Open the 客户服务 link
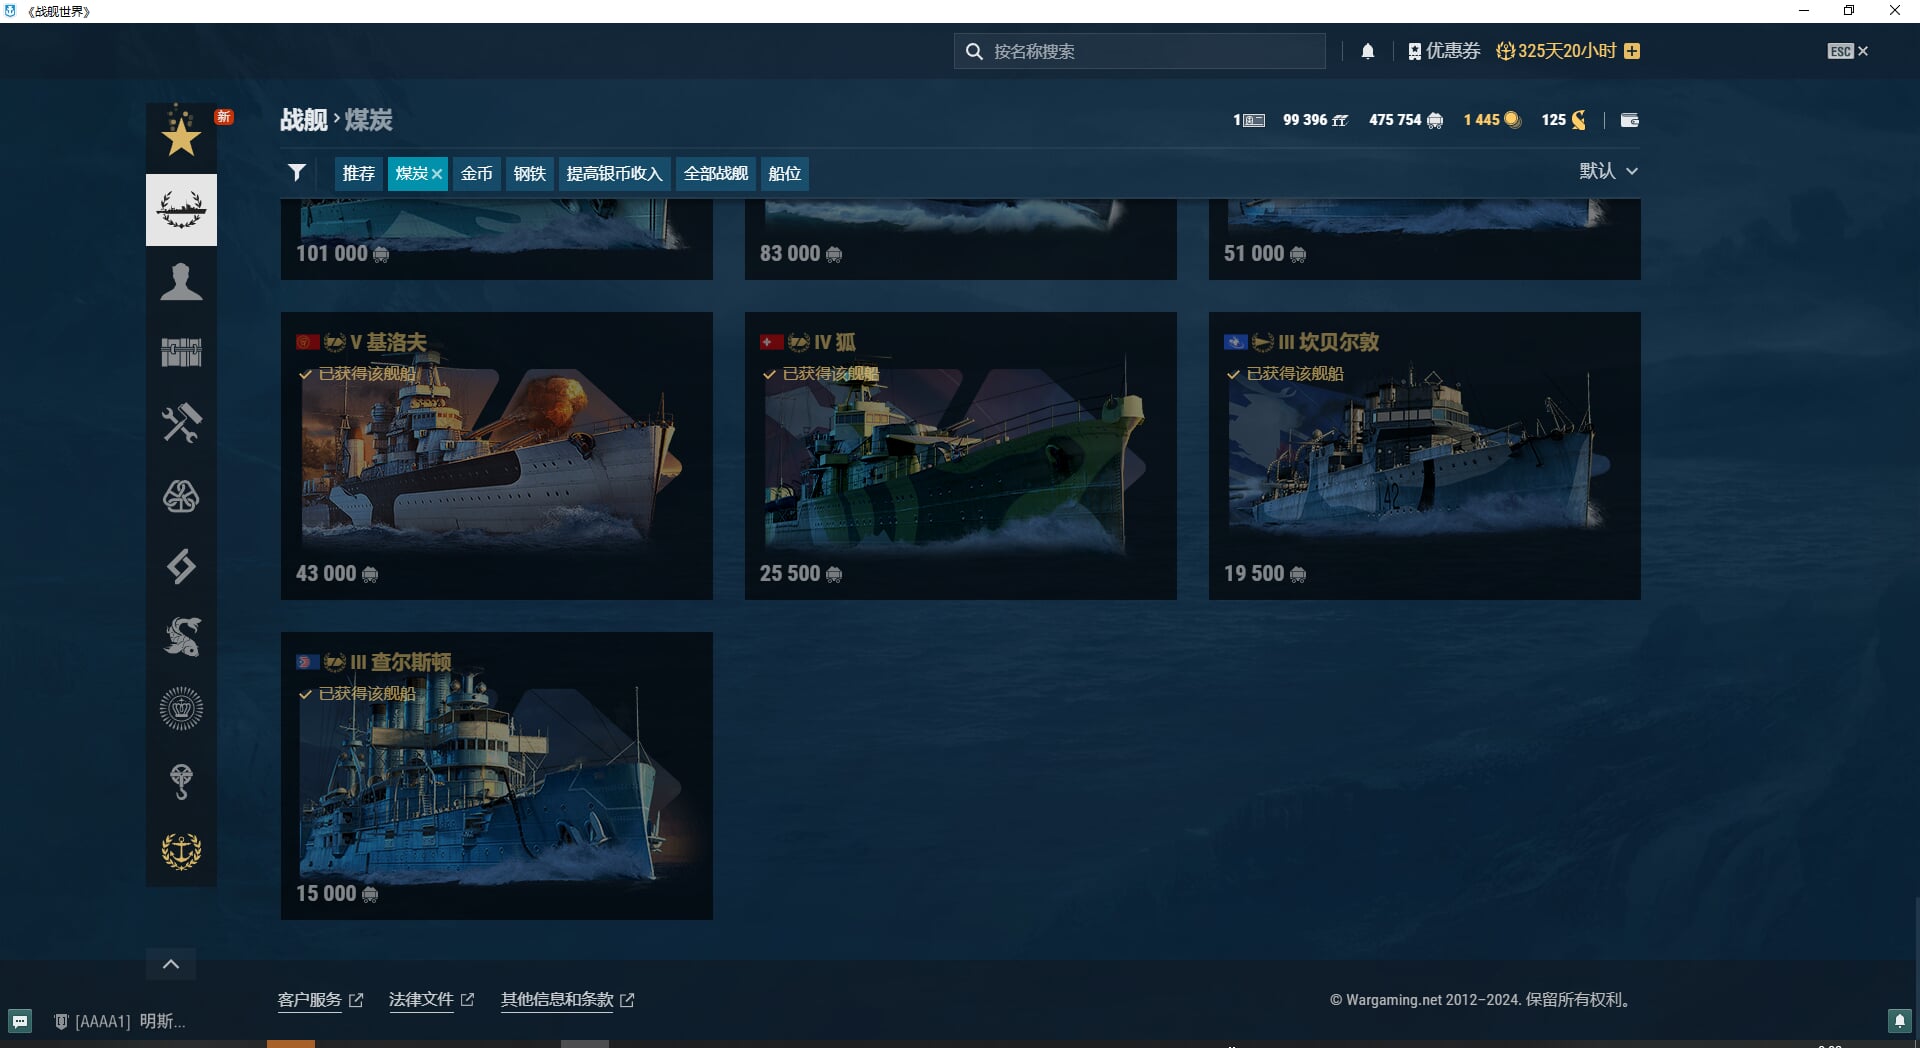 coord(310,1000)
